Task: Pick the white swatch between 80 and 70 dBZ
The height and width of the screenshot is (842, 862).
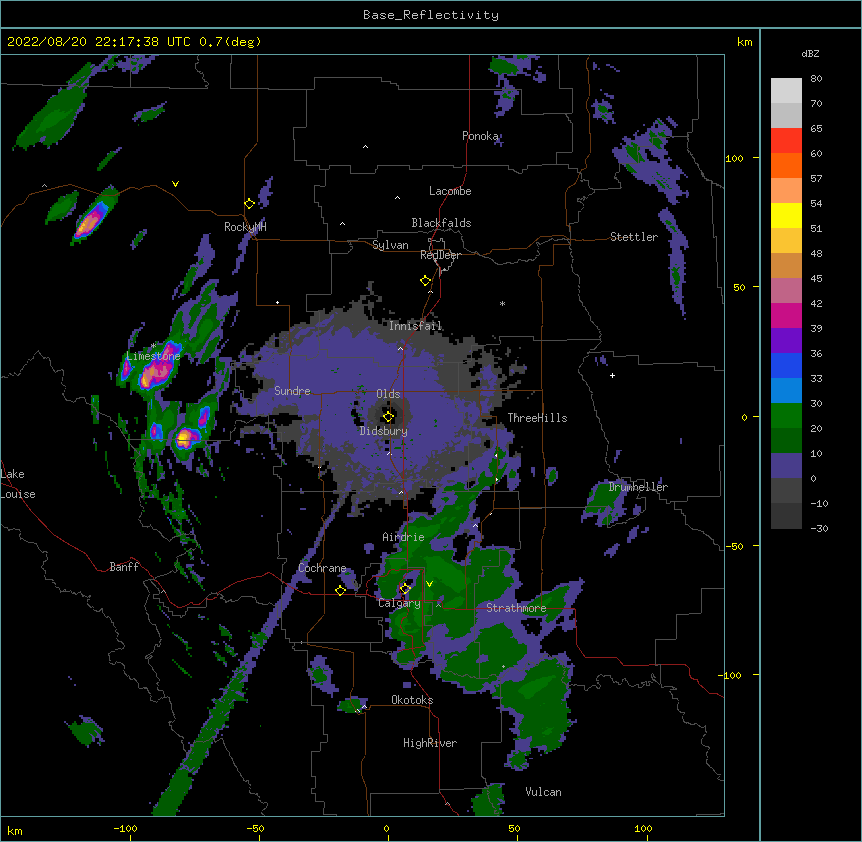Action: (786, 90)
